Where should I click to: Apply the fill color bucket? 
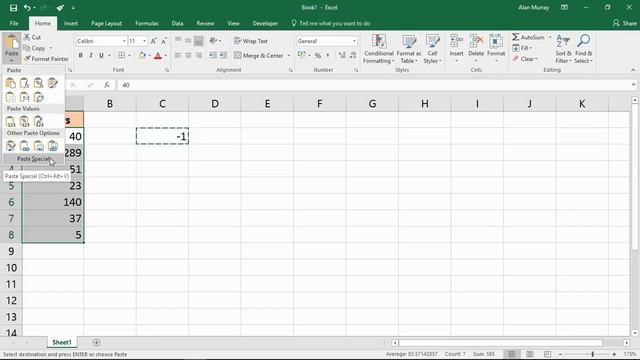click(142, 55)
